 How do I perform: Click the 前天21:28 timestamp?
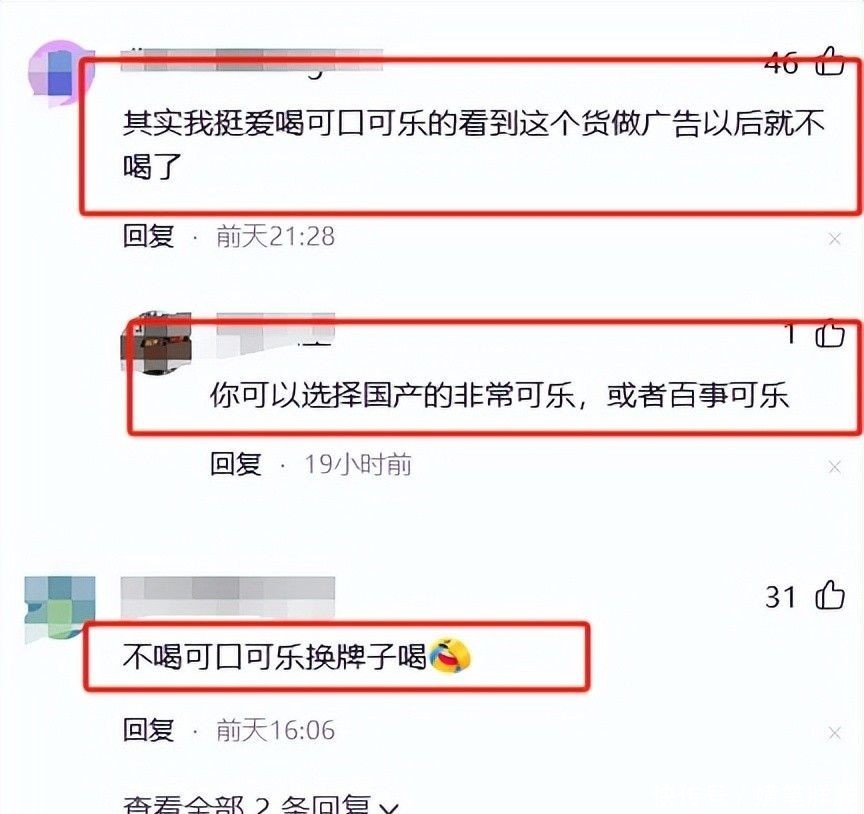point(276,236)
